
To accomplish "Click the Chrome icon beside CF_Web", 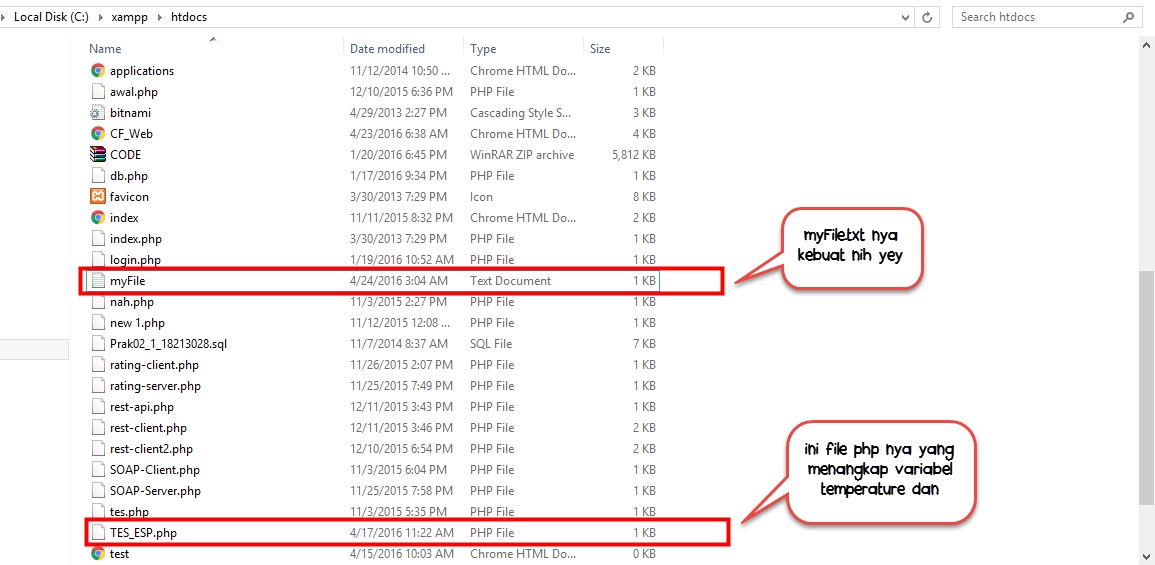I will pos(98,134).
